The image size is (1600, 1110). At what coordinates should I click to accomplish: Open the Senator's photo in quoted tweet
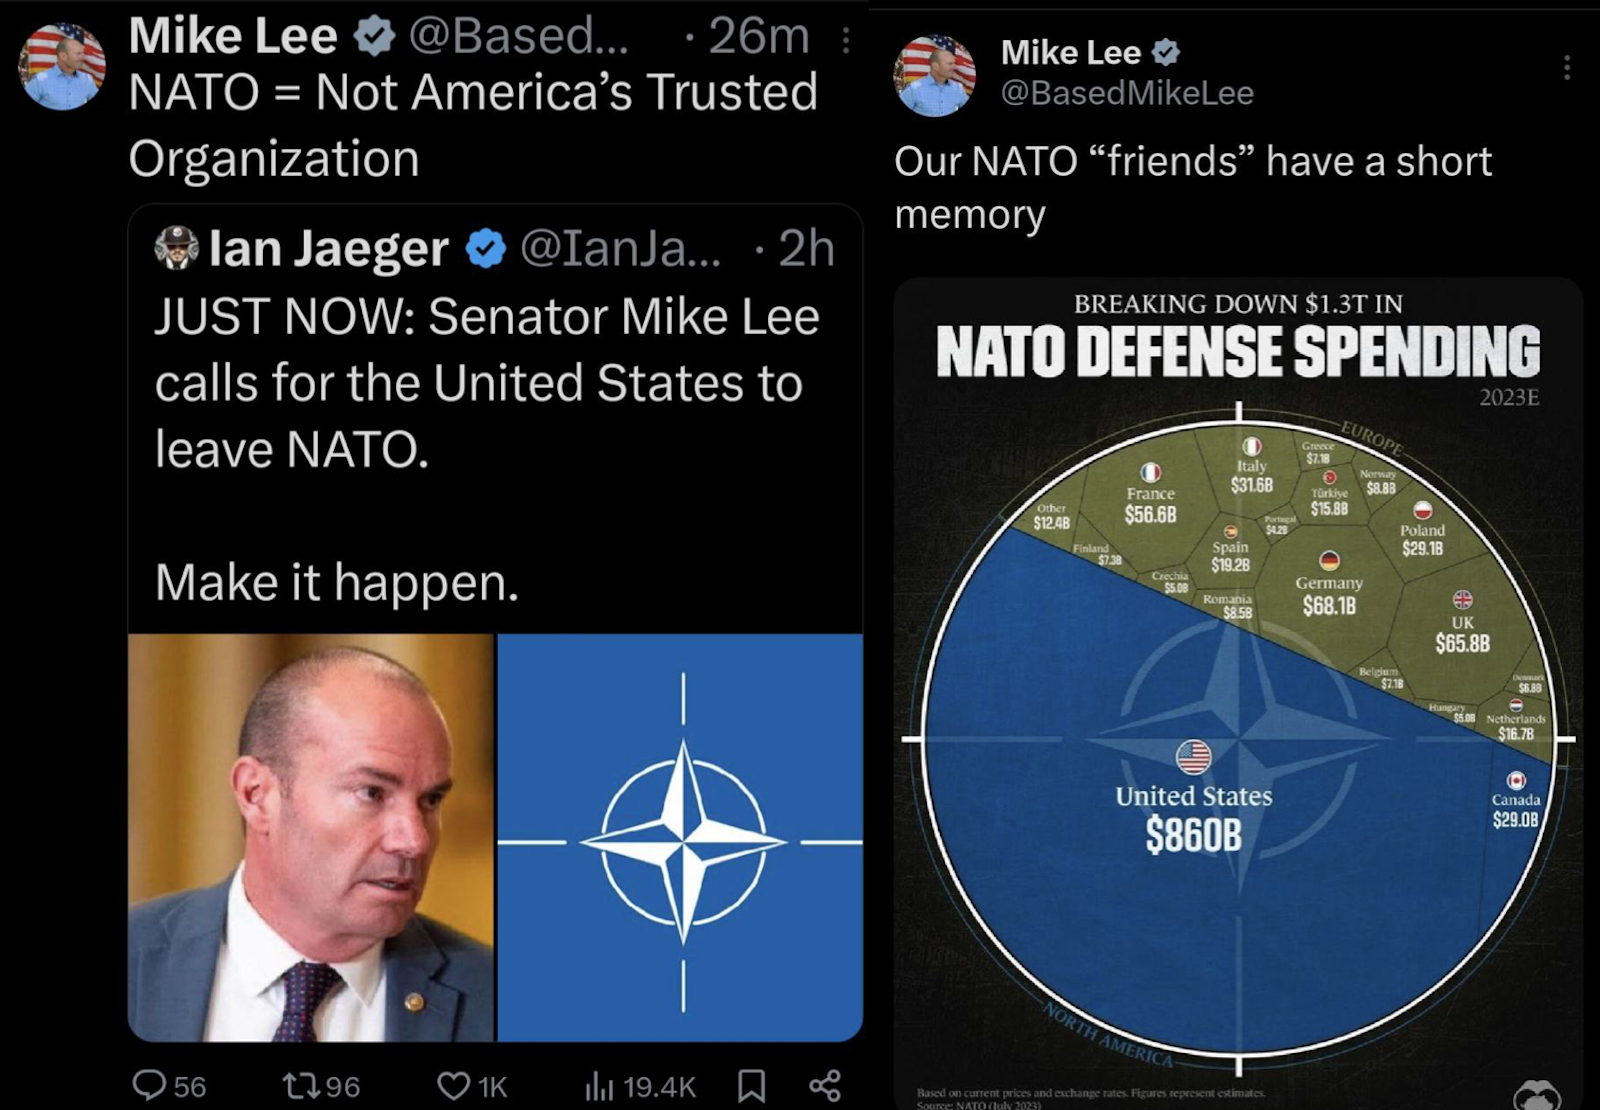311,837
